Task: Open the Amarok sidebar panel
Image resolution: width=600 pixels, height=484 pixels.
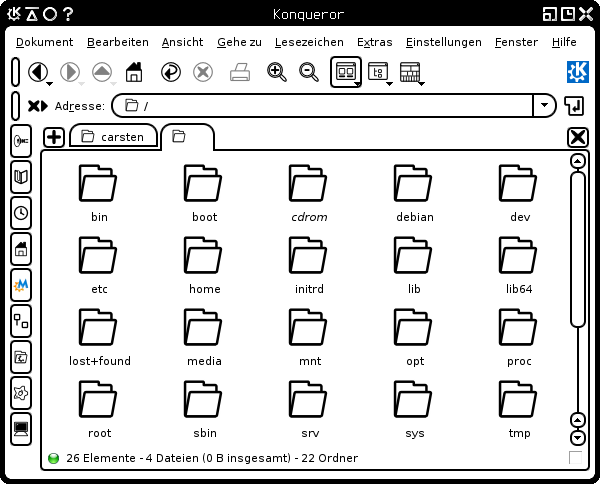Action: click(21, 141)
